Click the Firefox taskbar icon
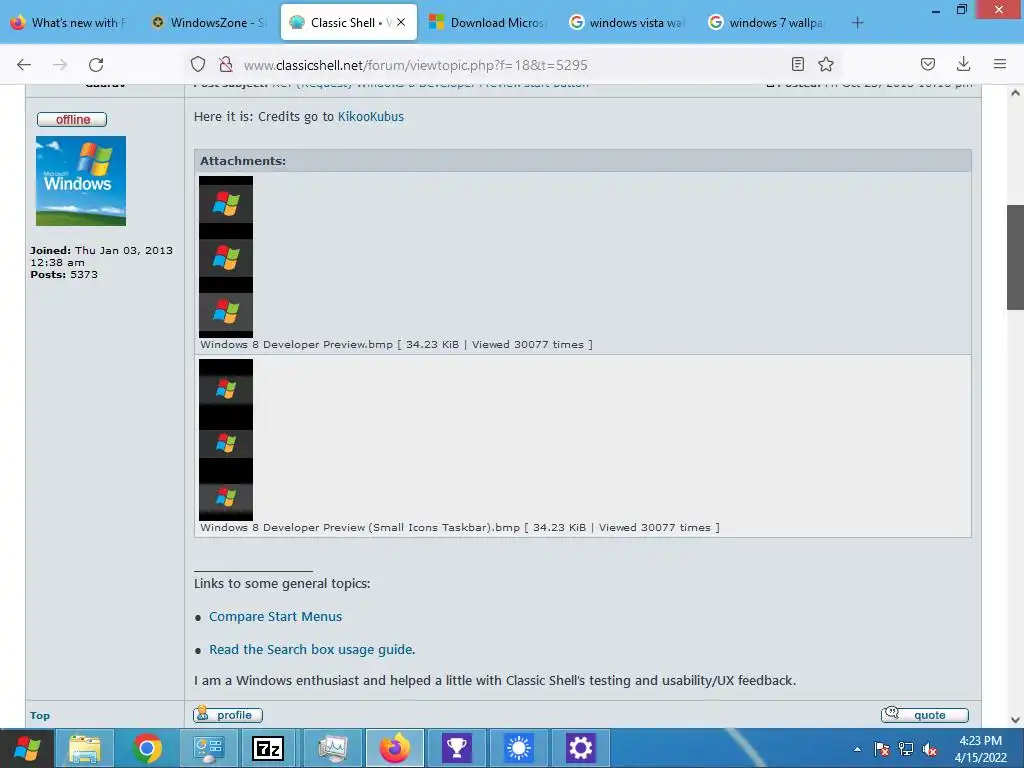The width and height of the screenshot is (1024, 768). point(395,748)
